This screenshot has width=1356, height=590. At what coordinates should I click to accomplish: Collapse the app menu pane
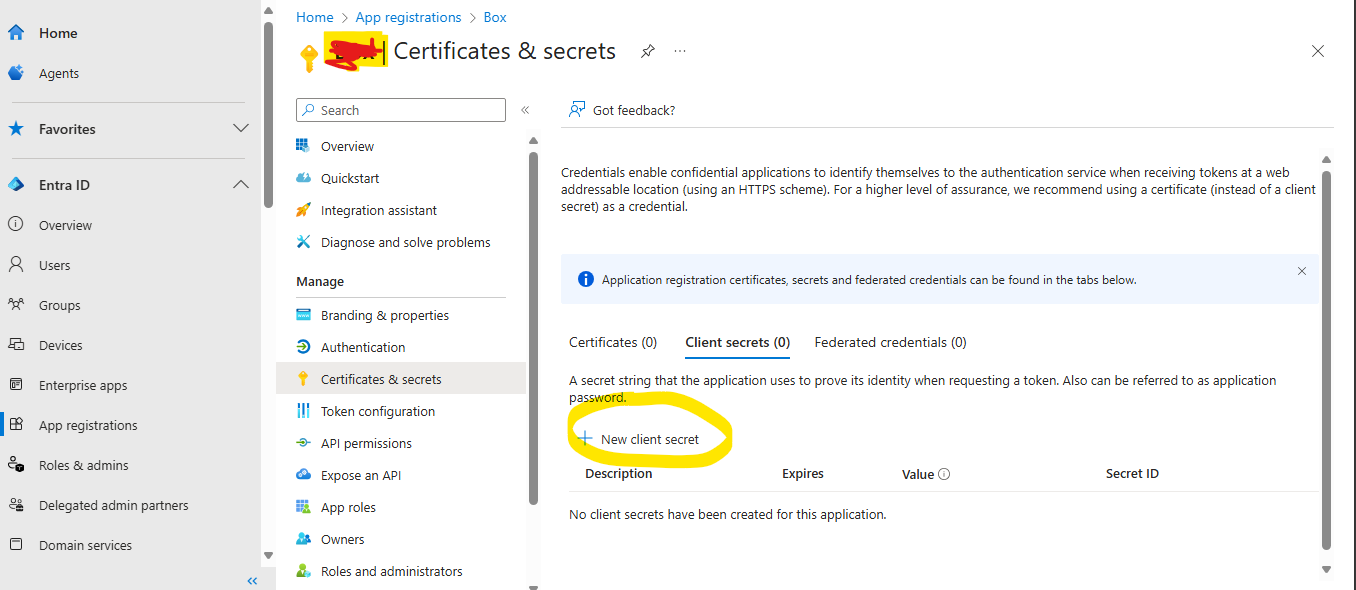pos(525,110)
